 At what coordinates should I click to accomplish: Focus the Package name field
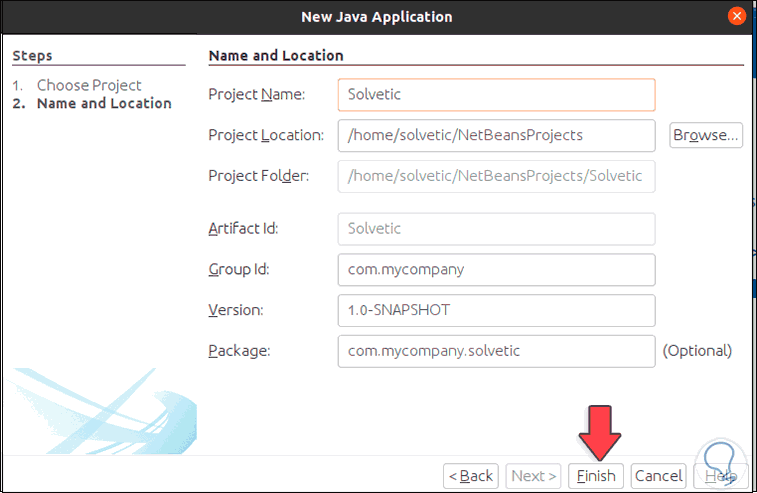pyautogui.click(x=496, y=351)
